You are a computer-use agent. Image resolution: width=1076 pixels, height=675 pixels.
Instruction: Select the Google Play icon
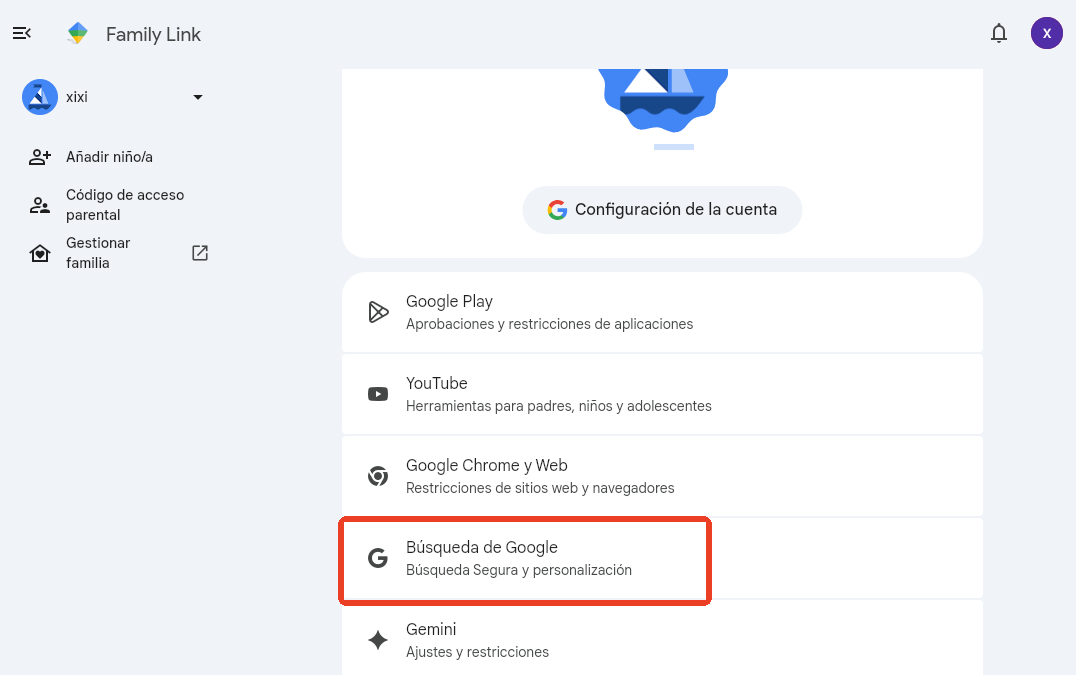[x=377, y=311]
